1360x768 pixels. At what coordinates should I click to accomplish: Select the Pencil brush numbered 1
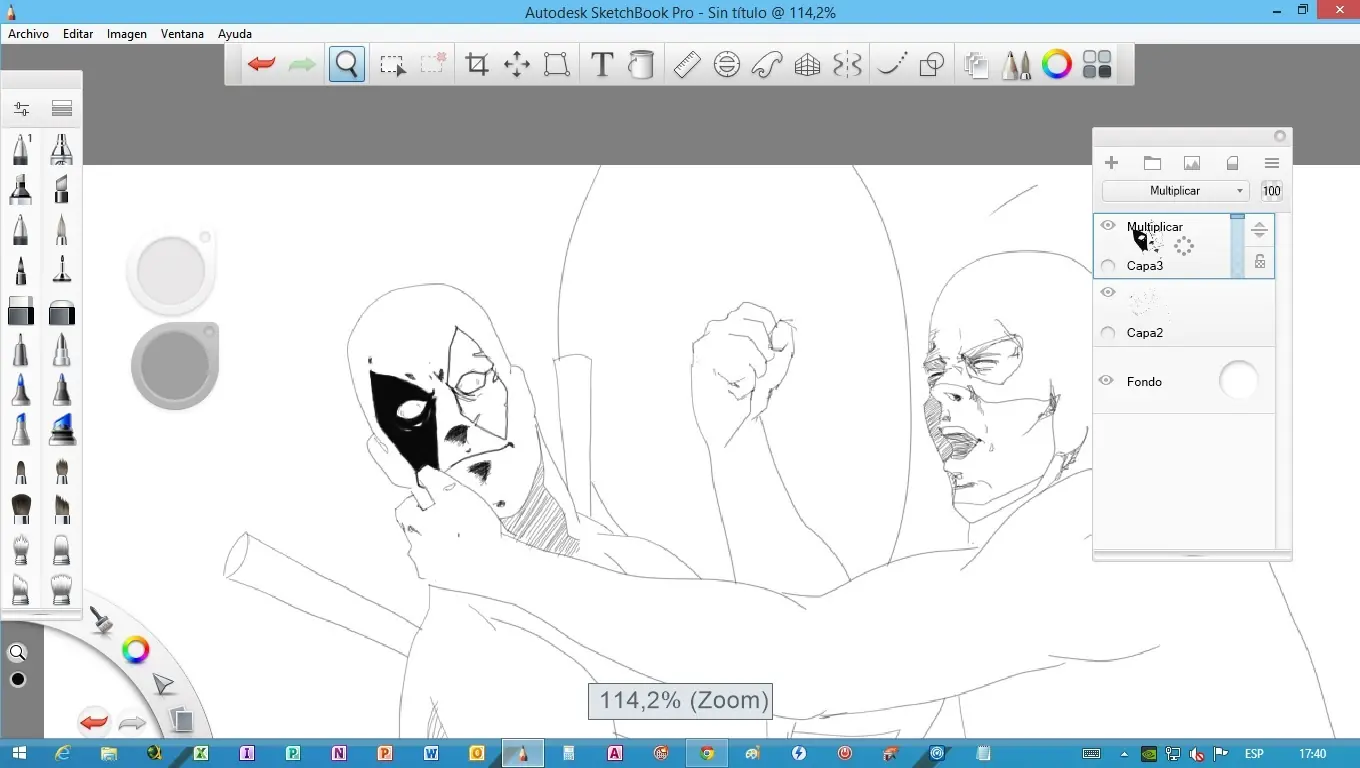pos(20,150)
